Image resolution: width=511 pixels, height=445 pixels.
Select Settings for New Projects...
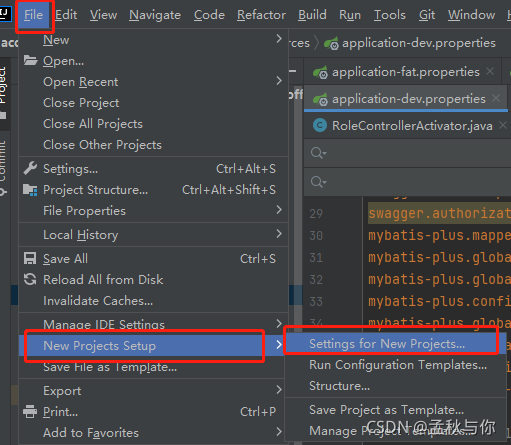(396, 344)
